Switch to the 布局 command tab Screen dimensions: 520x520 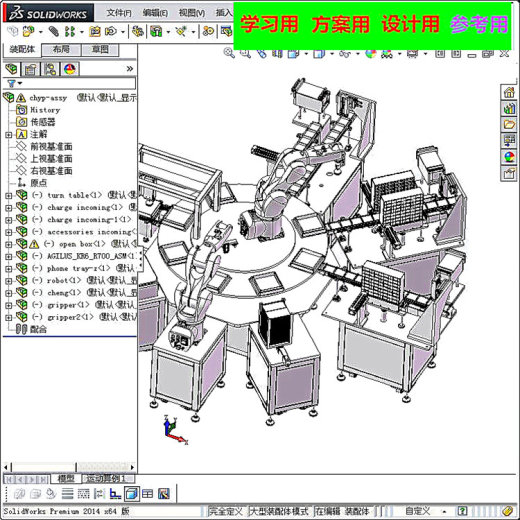coord(61,50)
